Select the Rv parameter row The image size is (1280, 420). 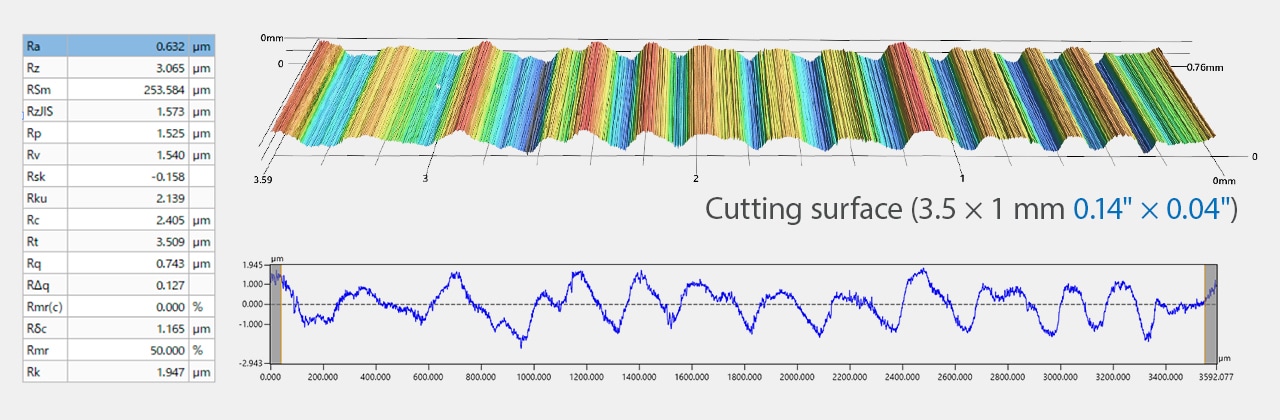pyautogui.click(x=118, y=155)
